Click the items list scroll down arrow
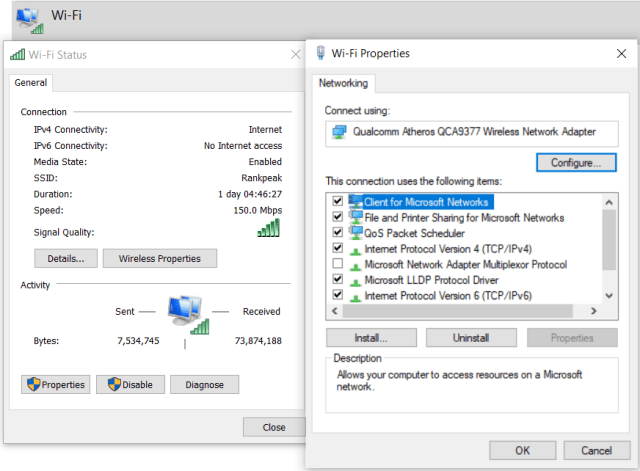 (609, 295)
